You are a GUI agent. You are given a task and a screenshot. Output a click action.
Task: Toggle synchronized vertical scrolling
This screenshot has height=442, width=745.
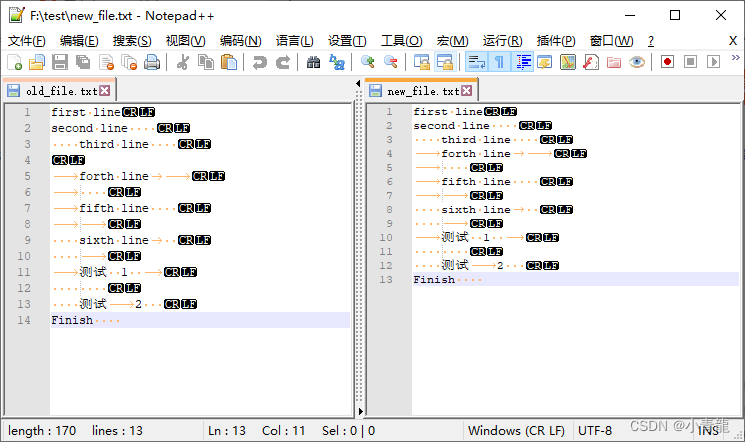(x=421, y=62)
